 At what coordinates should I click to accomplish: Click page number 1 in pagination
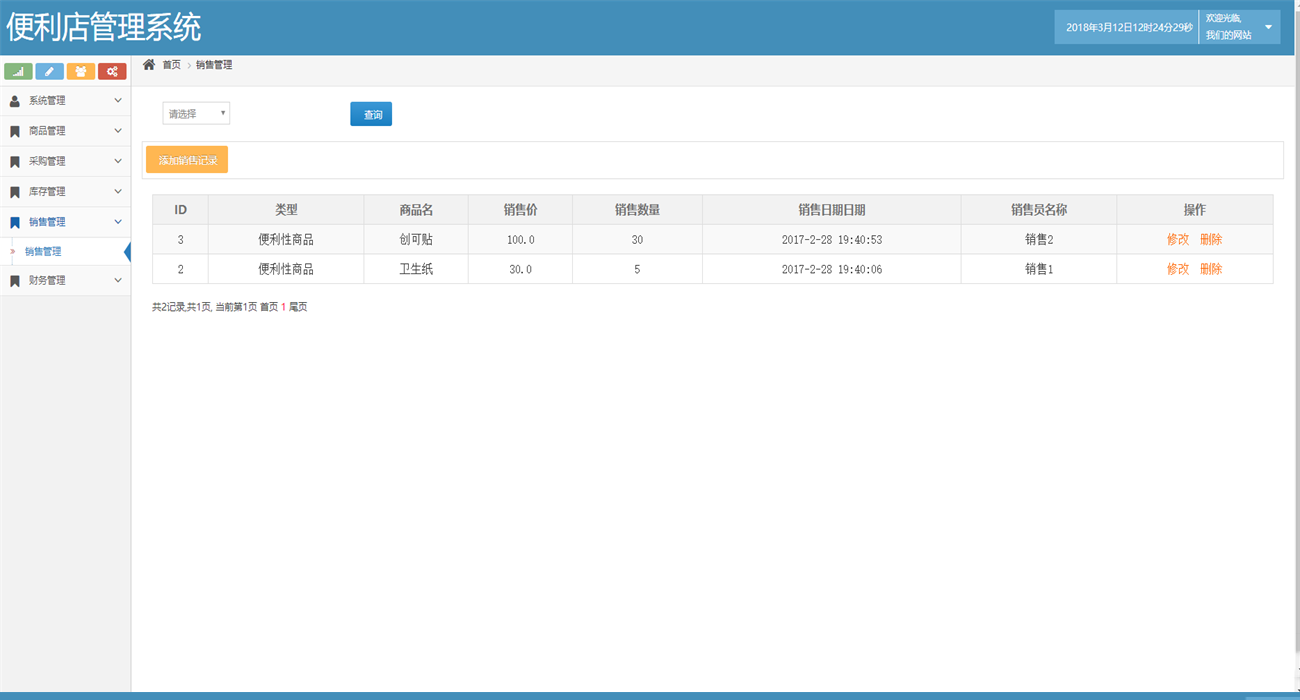pyautogui.click(x=284, y=307)
